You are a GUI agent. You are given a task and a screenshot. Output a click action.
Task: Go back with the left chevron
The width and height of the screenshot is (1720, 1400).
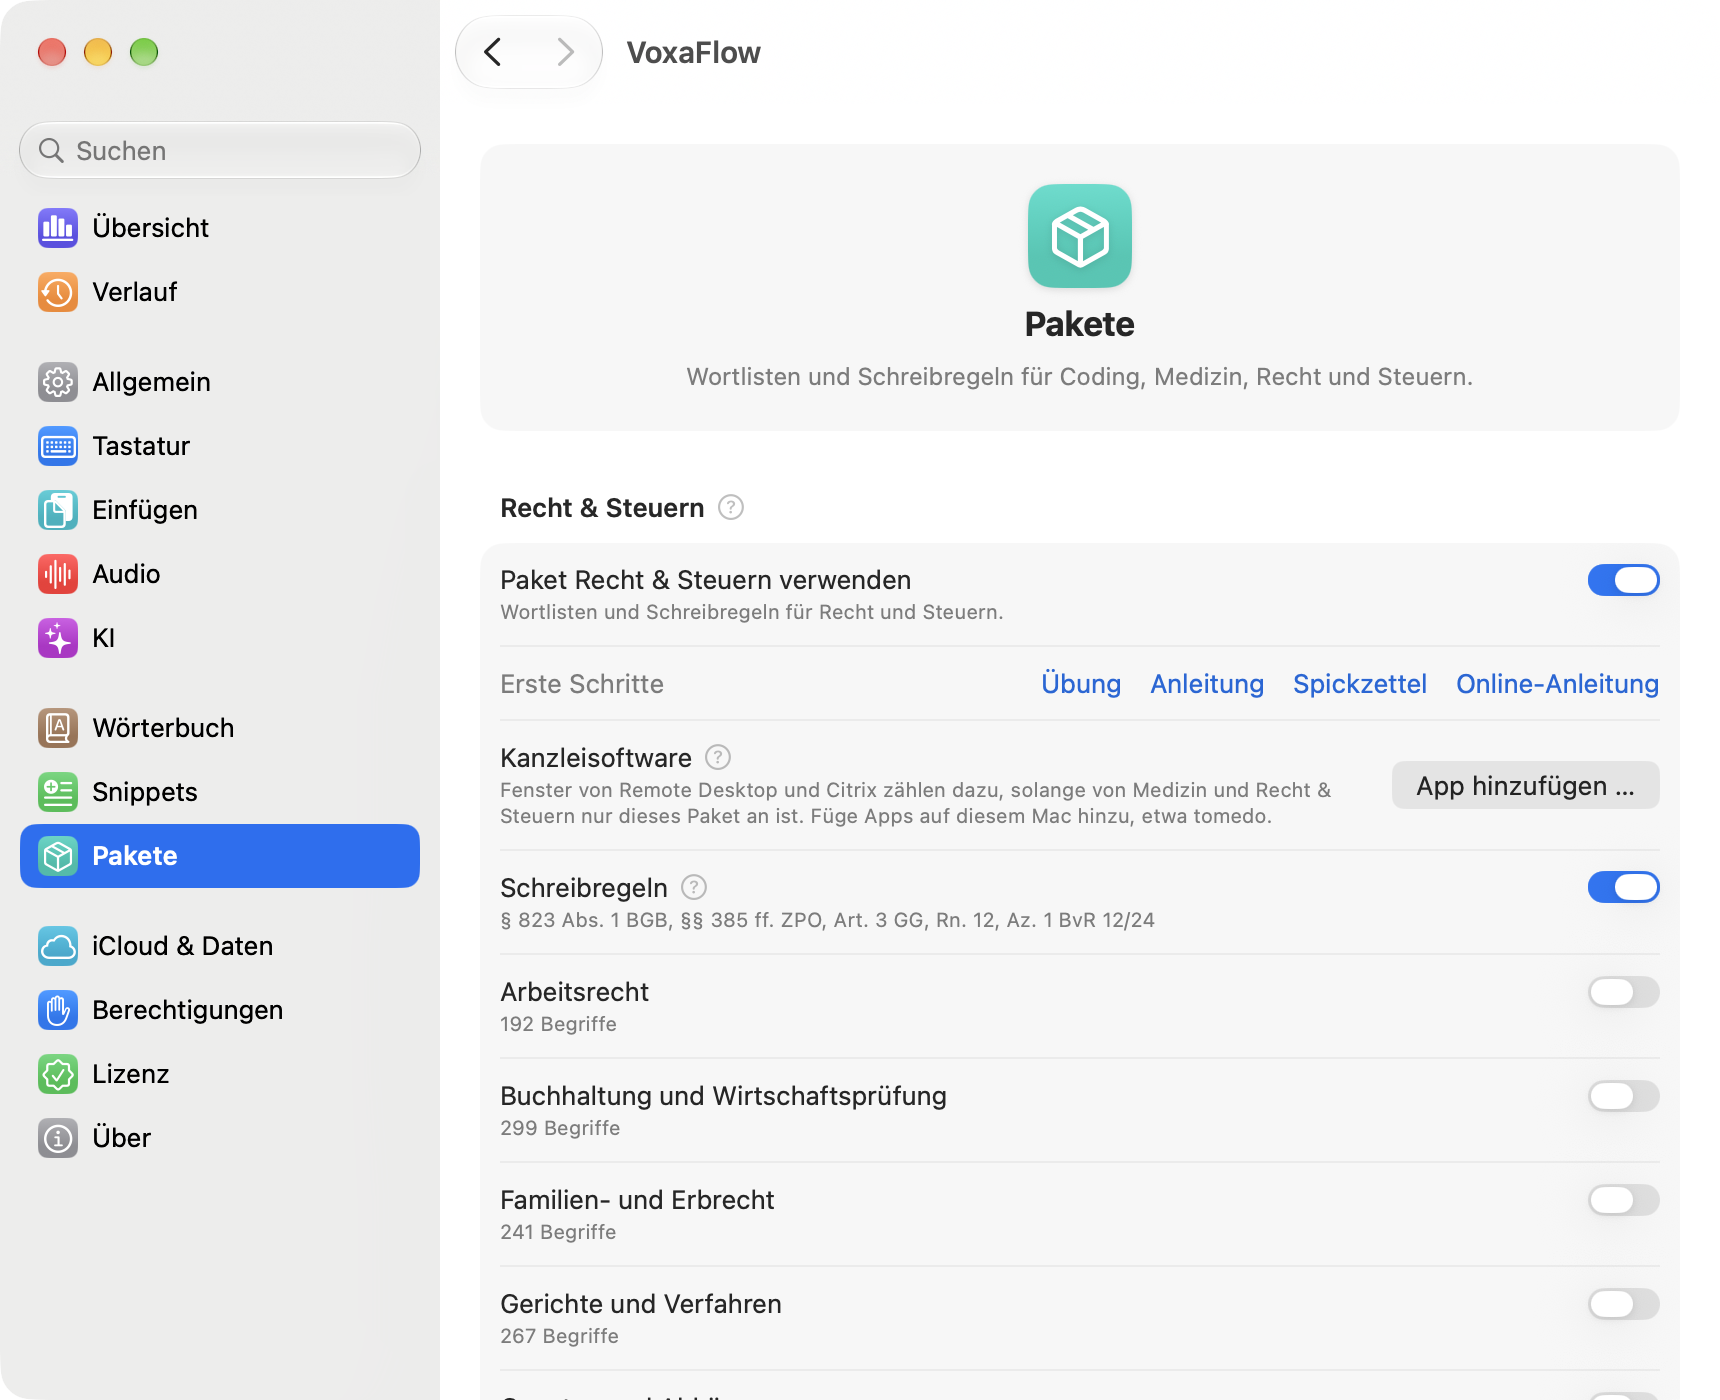tap(493, 52)
